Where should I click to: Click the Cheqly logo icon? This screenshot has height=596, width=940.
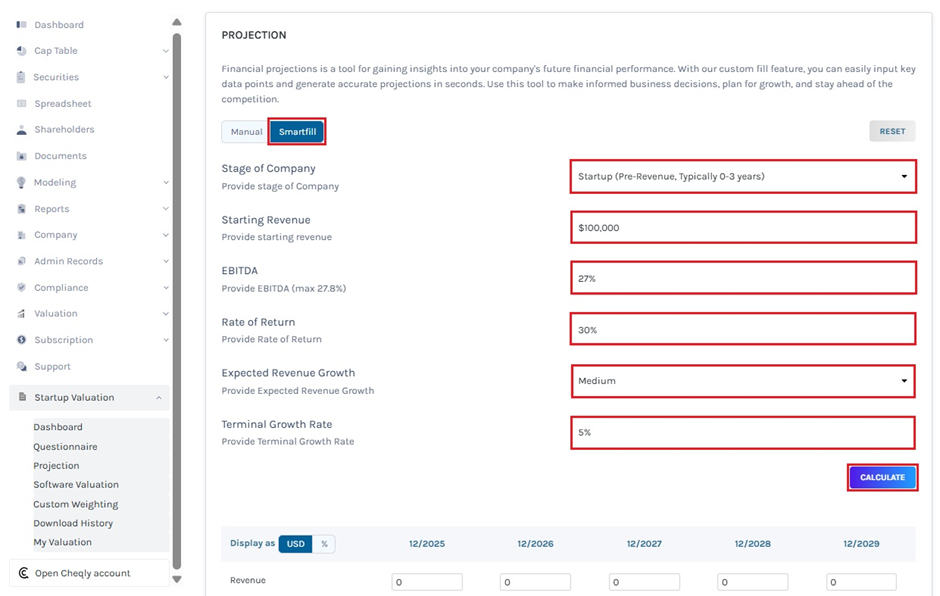click(23, 573)
